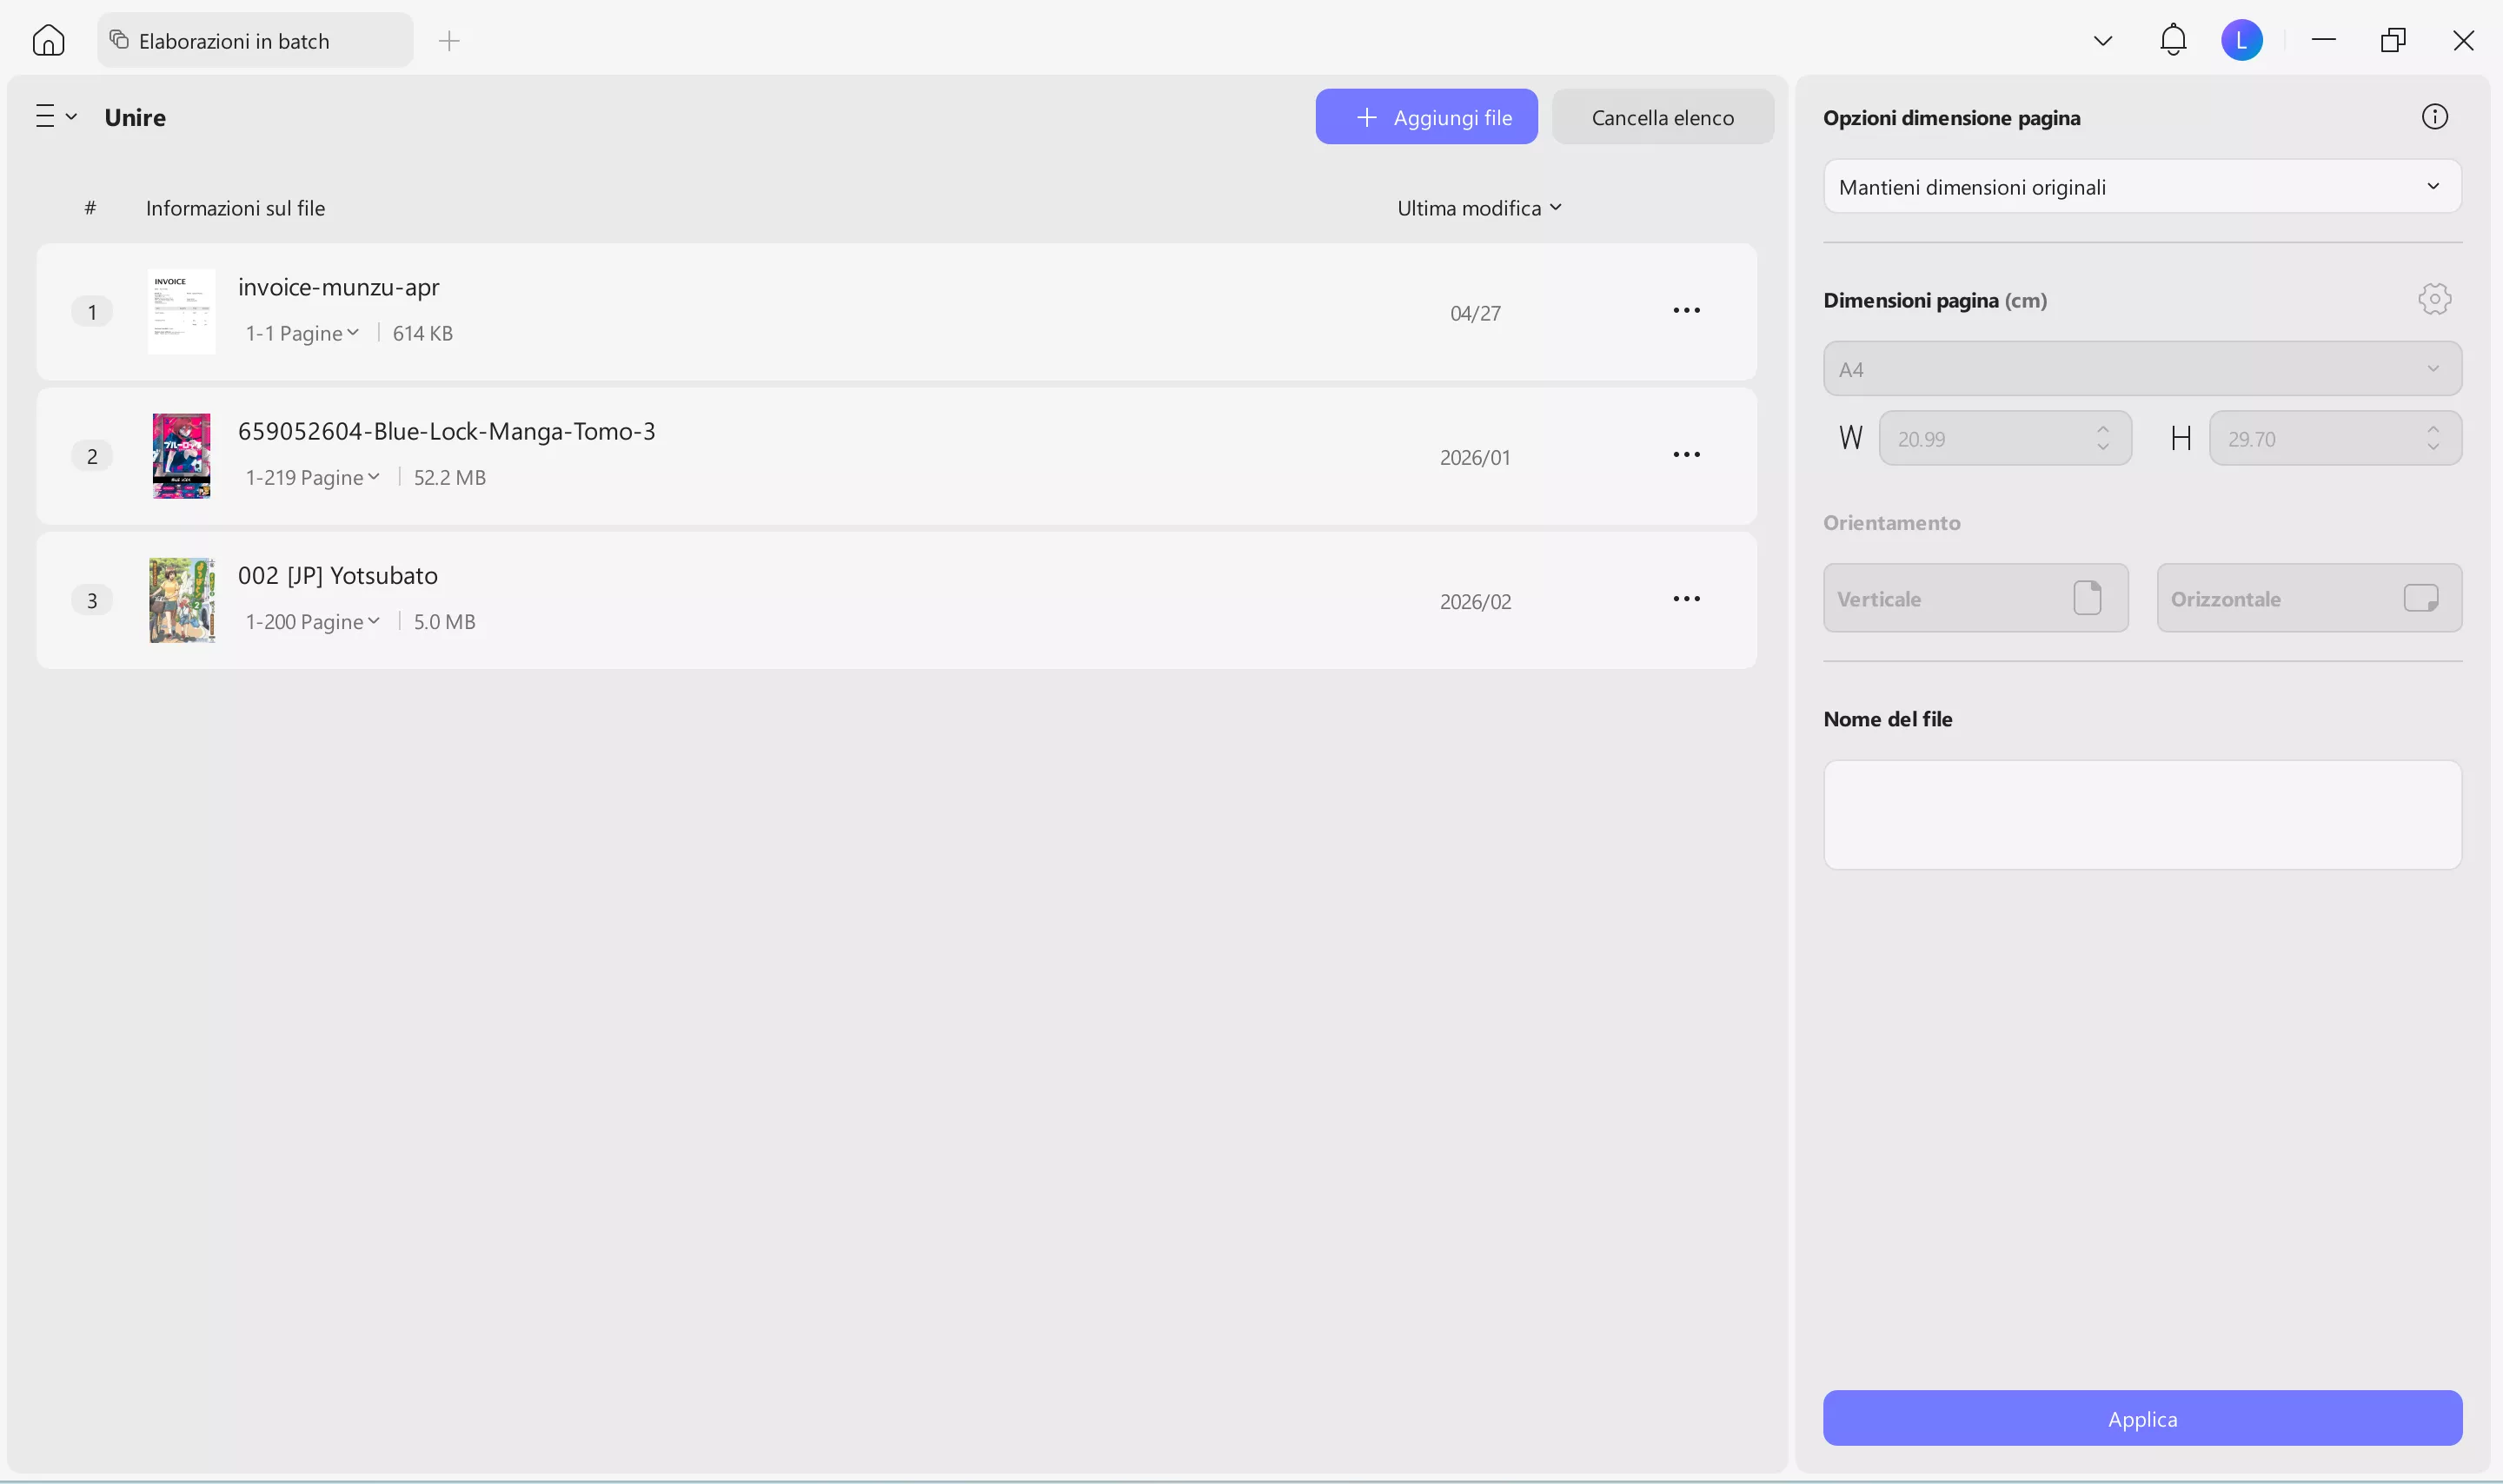
Task: Click the Blue-Lock-Manga cover thumbnail
Action: pyautogui.click(x=181, y=455)
